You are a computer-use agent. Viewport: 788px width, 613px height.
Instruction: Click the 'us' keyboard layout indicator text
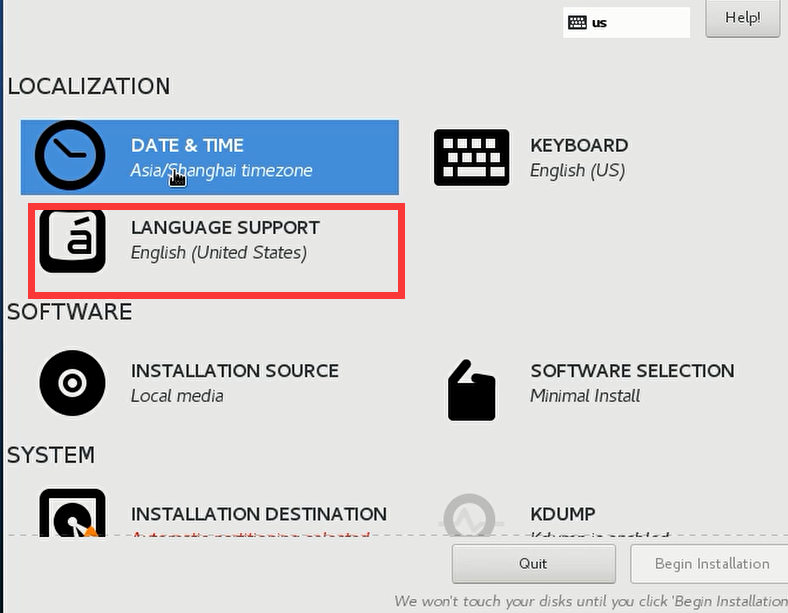pyautogui.click(x=599, y=22)
